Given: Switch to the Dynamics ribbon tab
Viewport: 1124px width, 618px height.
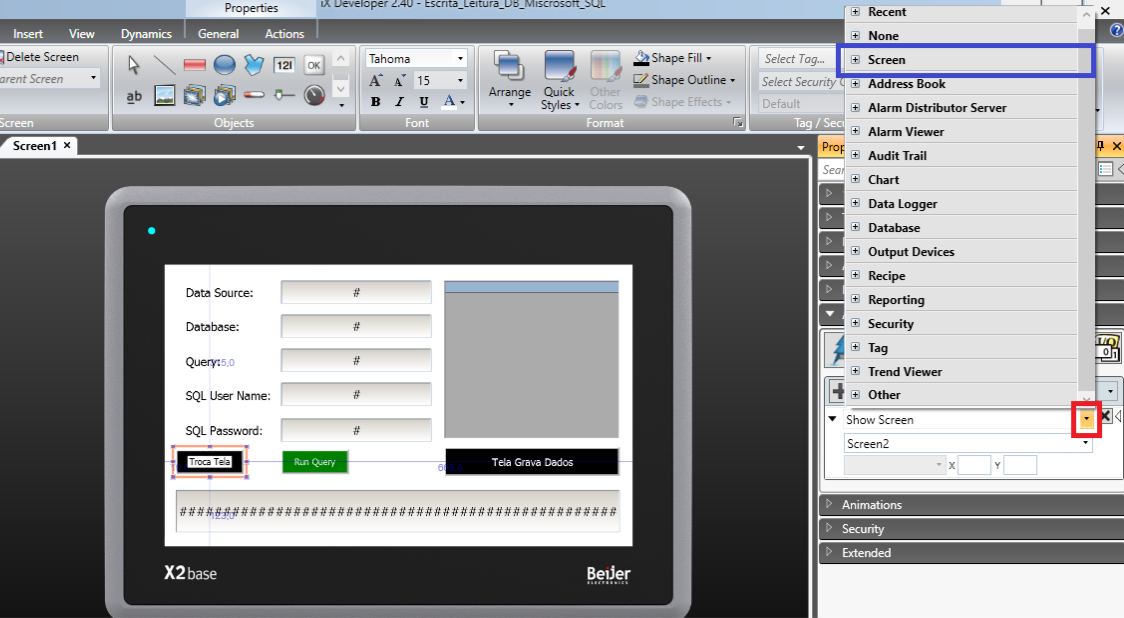Looking at the screenshot, I should tap(146, 34).
